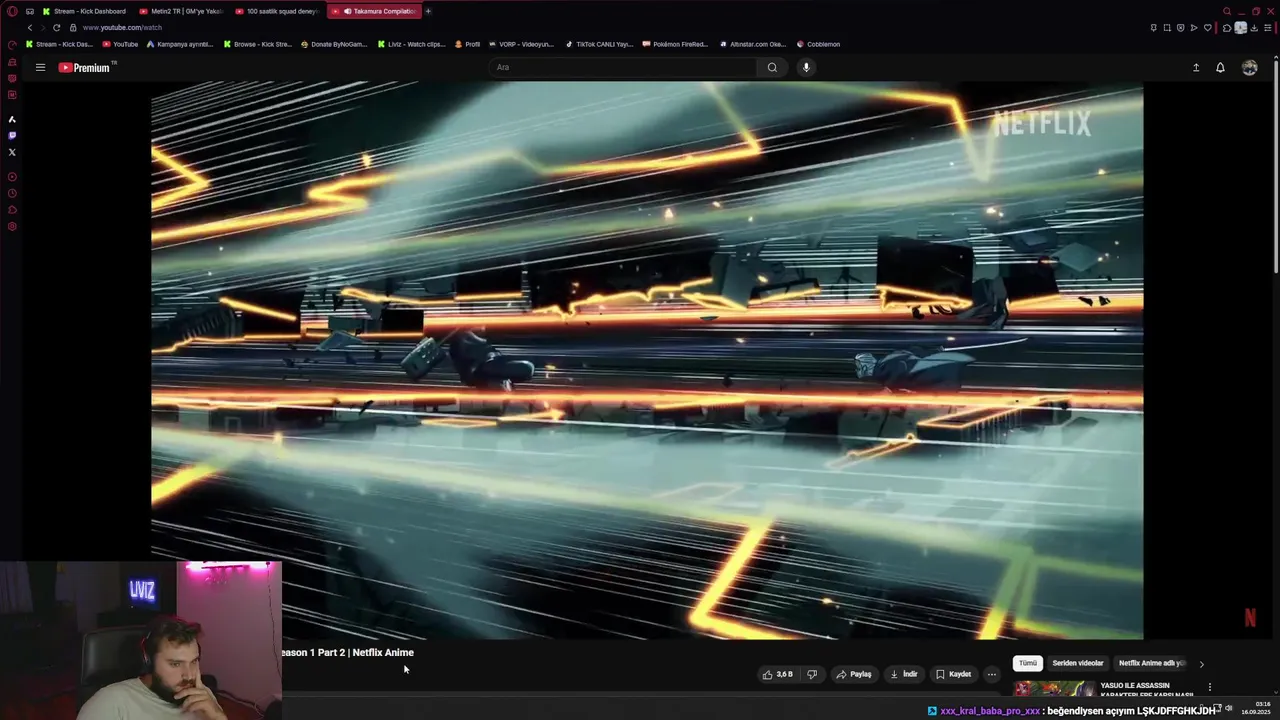Open the YouTube create/upload icon
This screenshot has width=1280, height=720.
(x=1196, y=67)
